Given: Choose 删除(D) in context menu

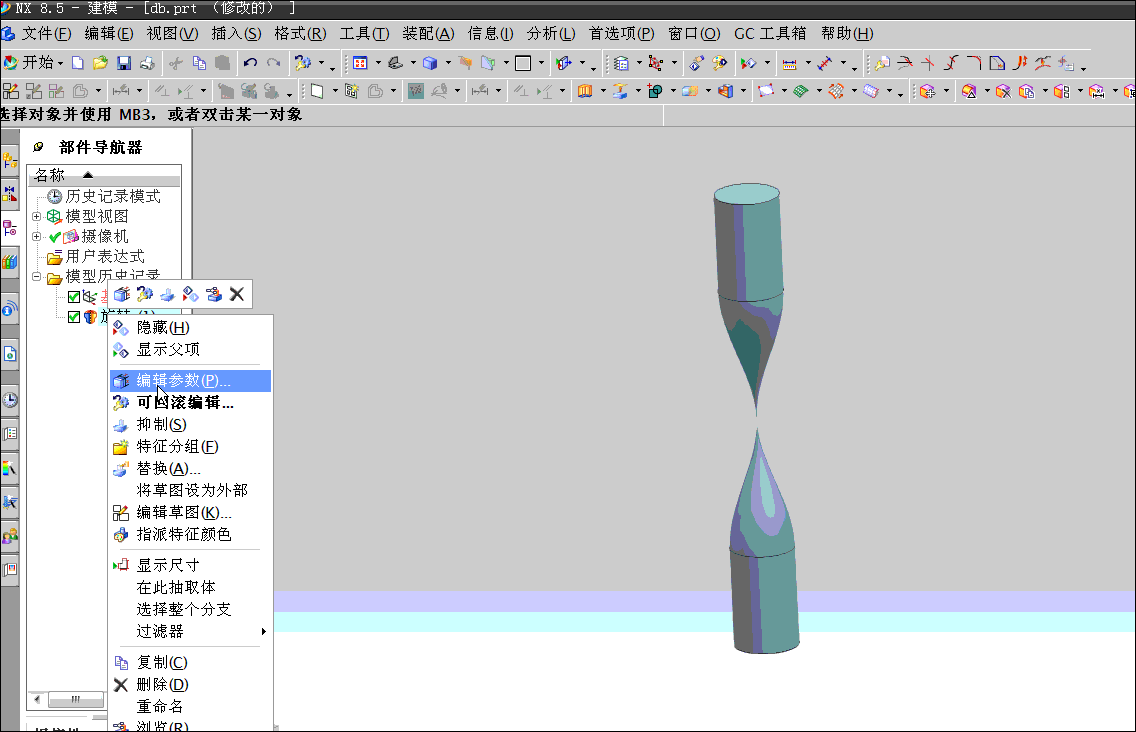Looking at the screenshot, I should coord(191,684).
